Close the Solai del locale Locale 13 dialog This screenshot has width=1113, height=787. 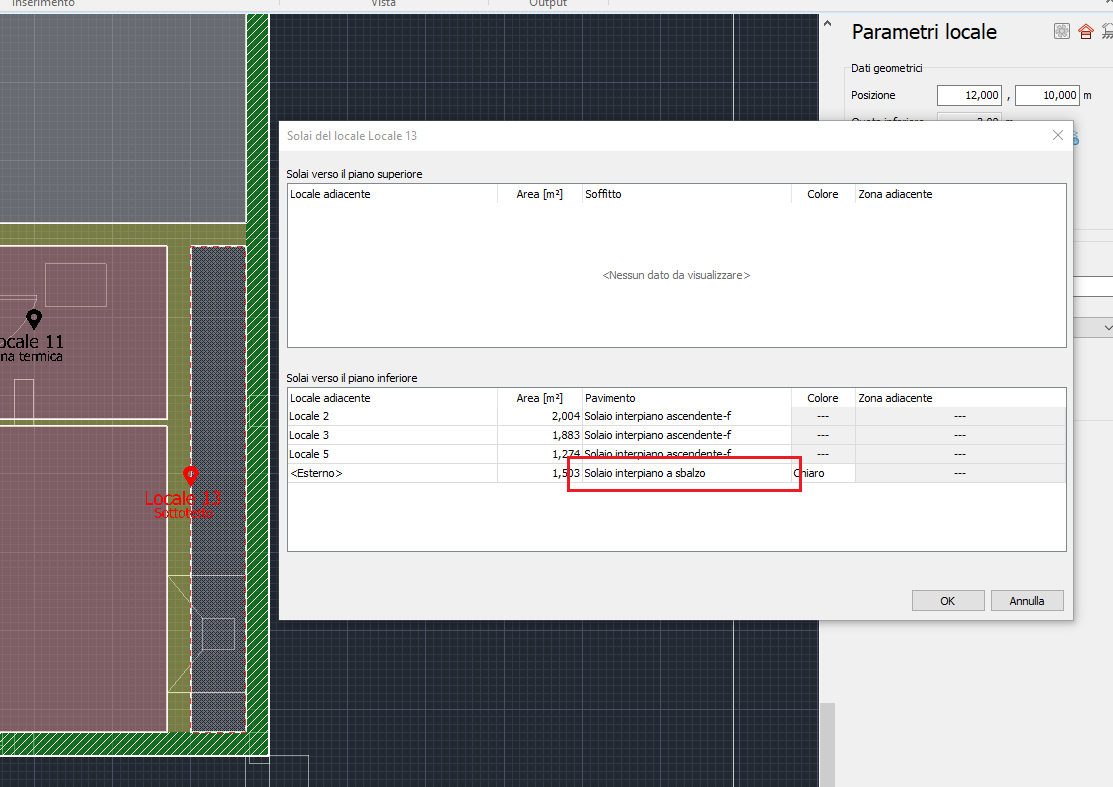(1058, 135)
